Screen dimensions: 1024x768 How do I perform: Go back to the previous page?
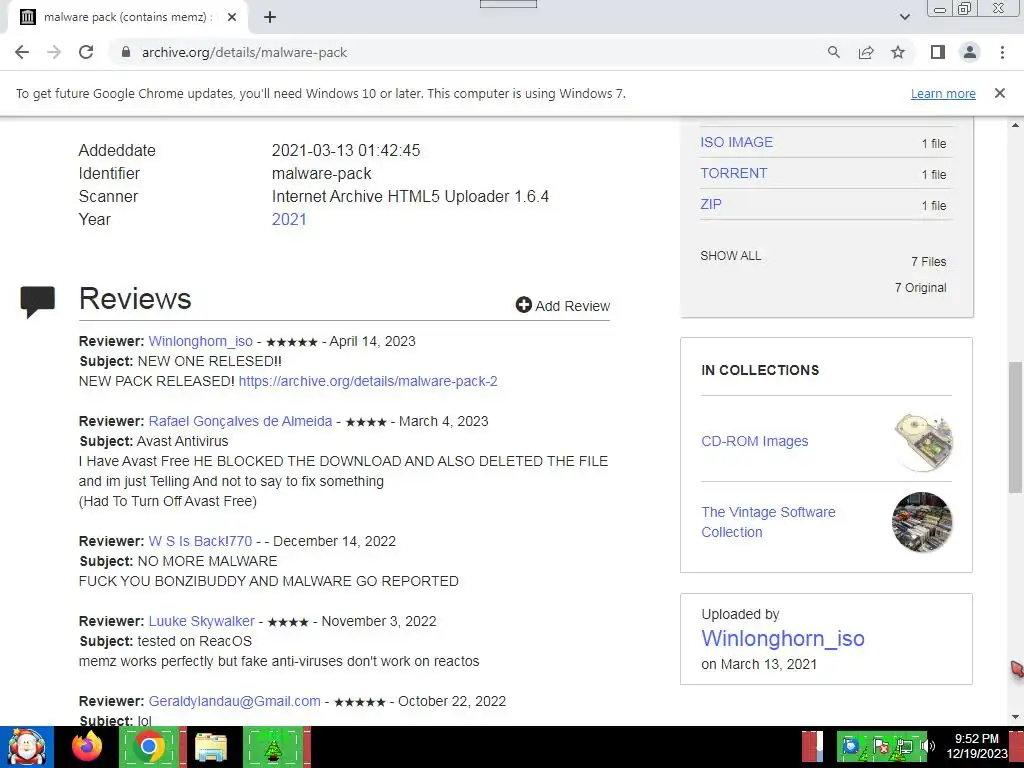click(22, 52)
